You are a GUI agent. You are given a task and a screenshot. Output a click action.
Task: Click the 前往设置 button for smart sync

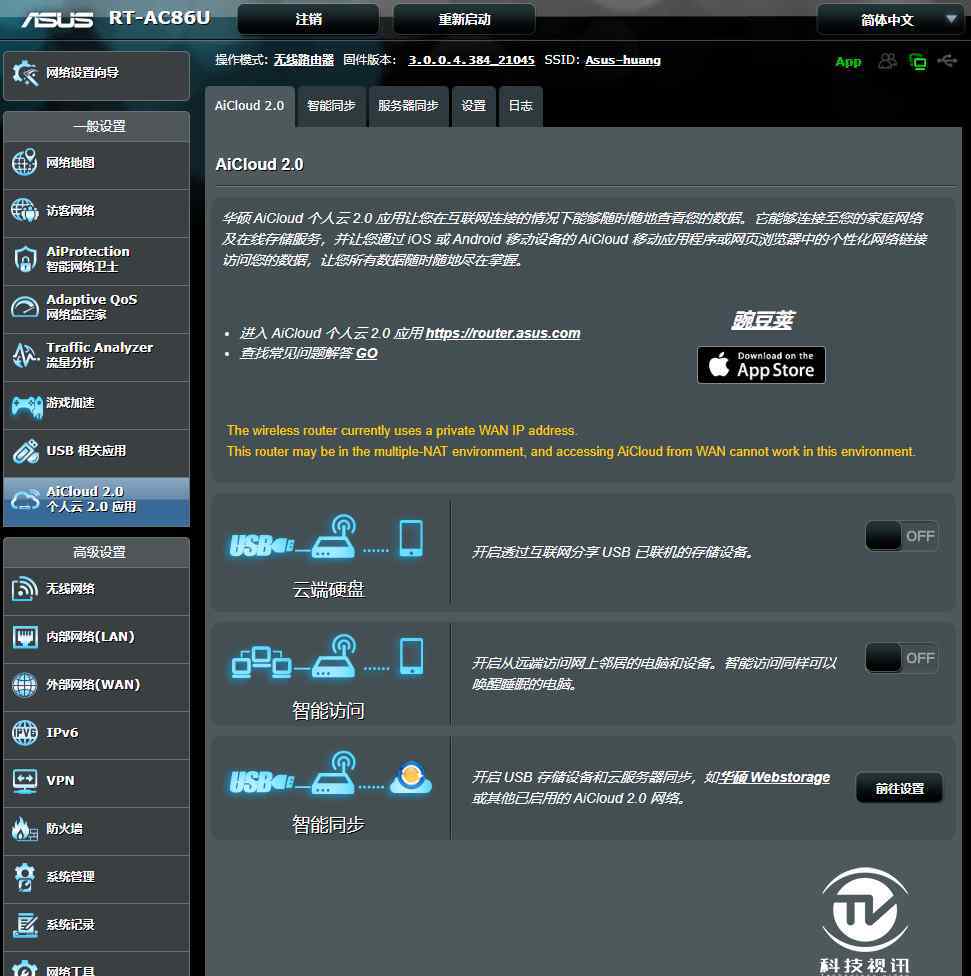pos(899,789)
